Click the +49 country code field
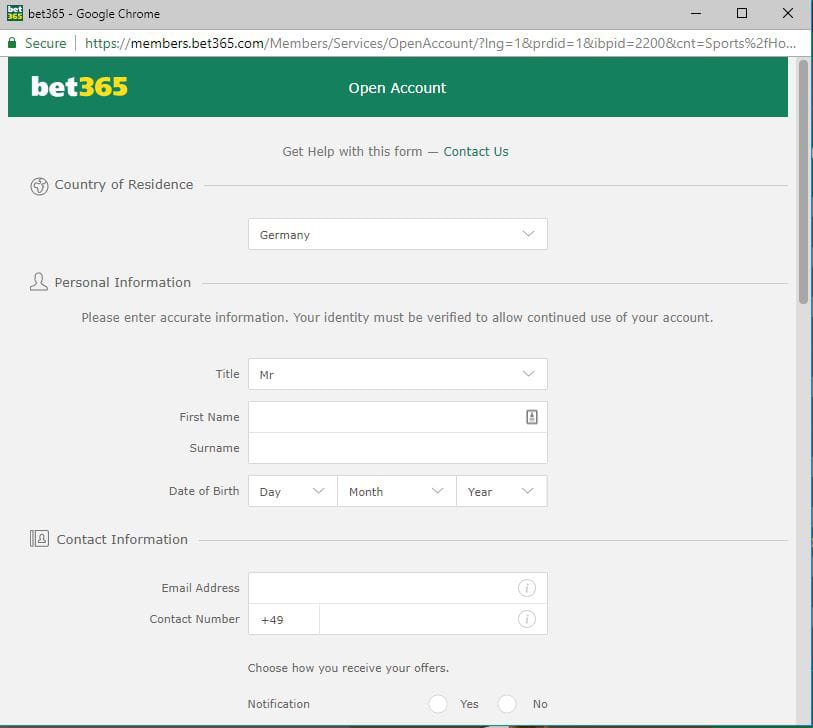Image resolution: width=813 pixels, height=728 pixels. pos(284,619)
